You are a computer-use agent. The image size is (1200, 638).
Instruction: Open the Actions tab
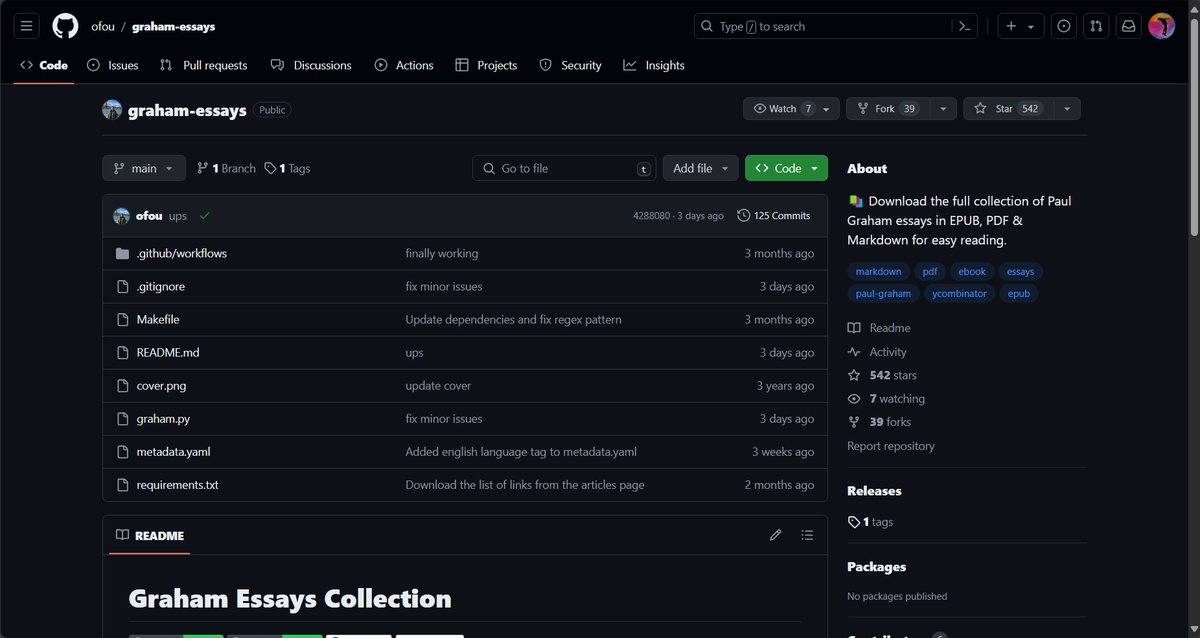pos(404,65)
